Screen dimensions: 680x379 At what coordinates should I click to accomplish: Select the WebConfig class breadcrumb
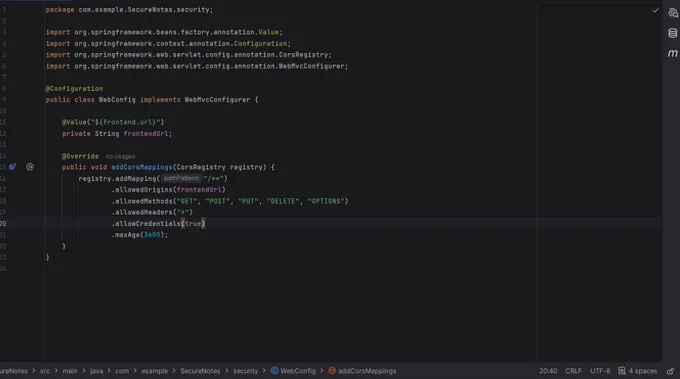[x=293, y=371]
